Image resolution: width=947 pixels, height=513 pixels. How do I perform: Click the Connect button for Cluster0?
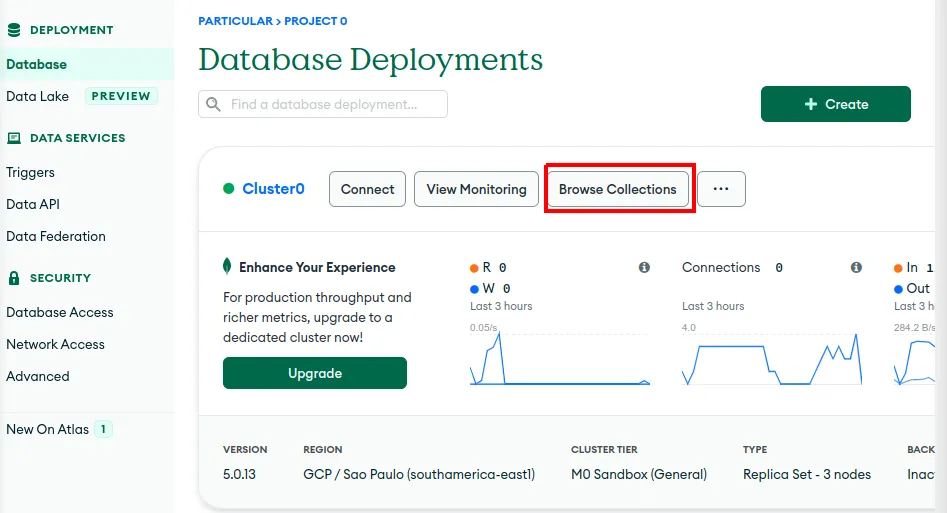pyautogui.click(x=367, y=189)
